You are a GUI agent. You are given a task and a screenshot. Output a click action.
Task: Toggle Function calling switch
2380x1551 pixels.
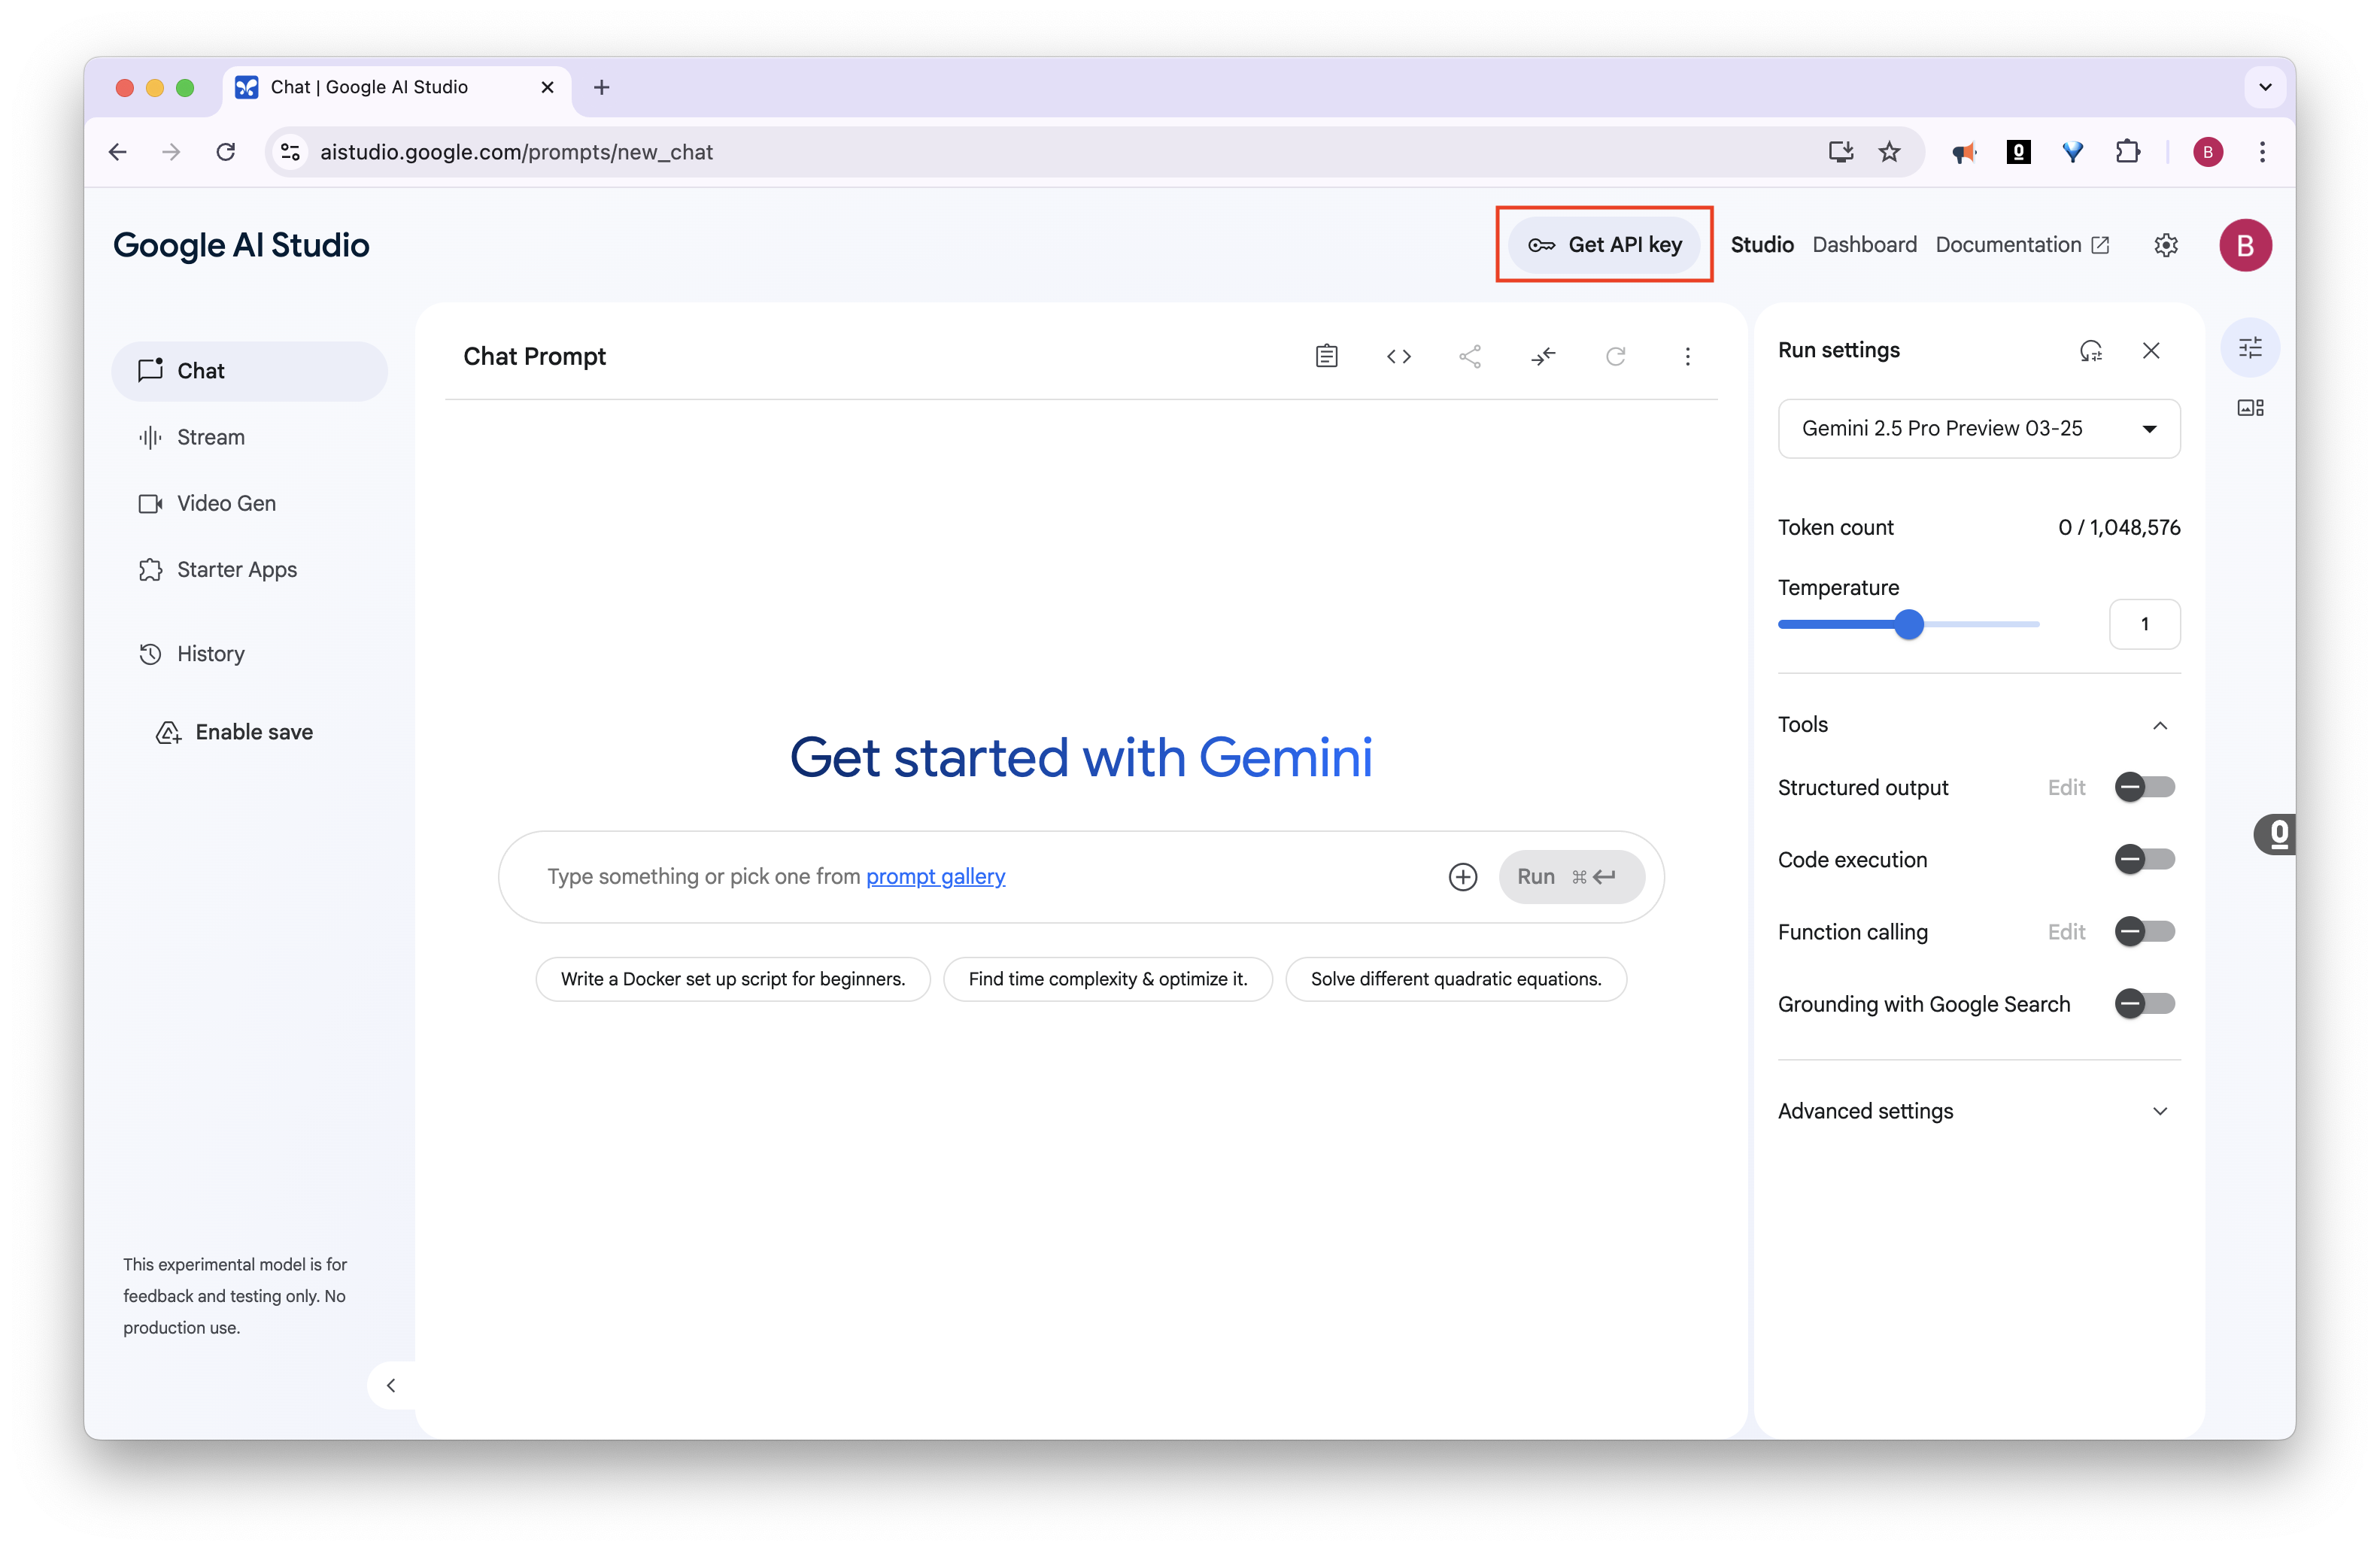[2144, 932]
